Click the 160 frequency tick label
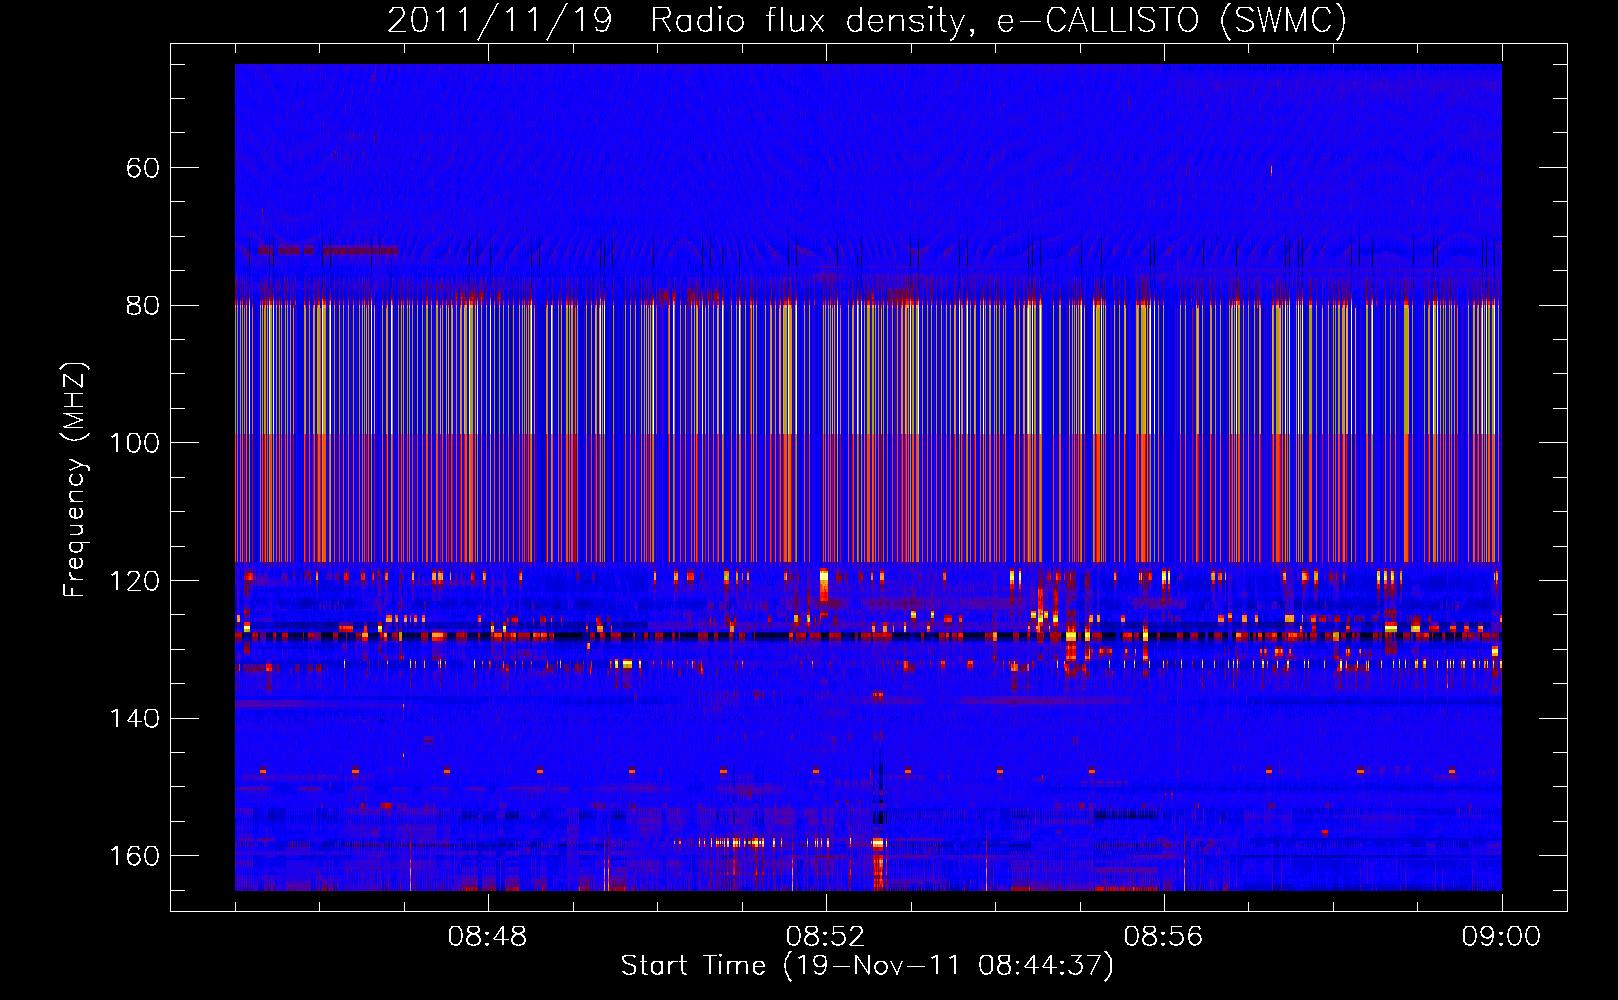Screen dimensions: 1618x1000 click(x=134, y=856)
